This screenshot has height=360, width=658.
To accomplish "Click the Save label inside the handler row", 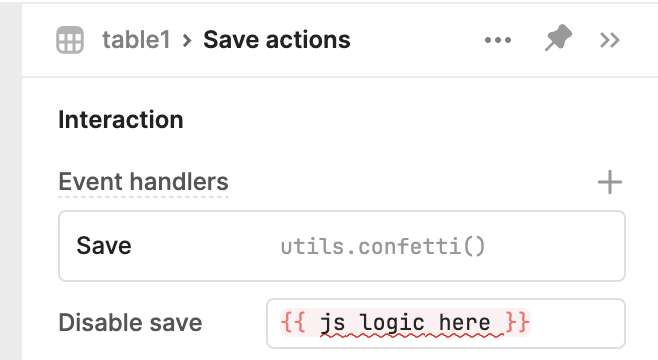I will pyautogui.click(x=104, y=245).
